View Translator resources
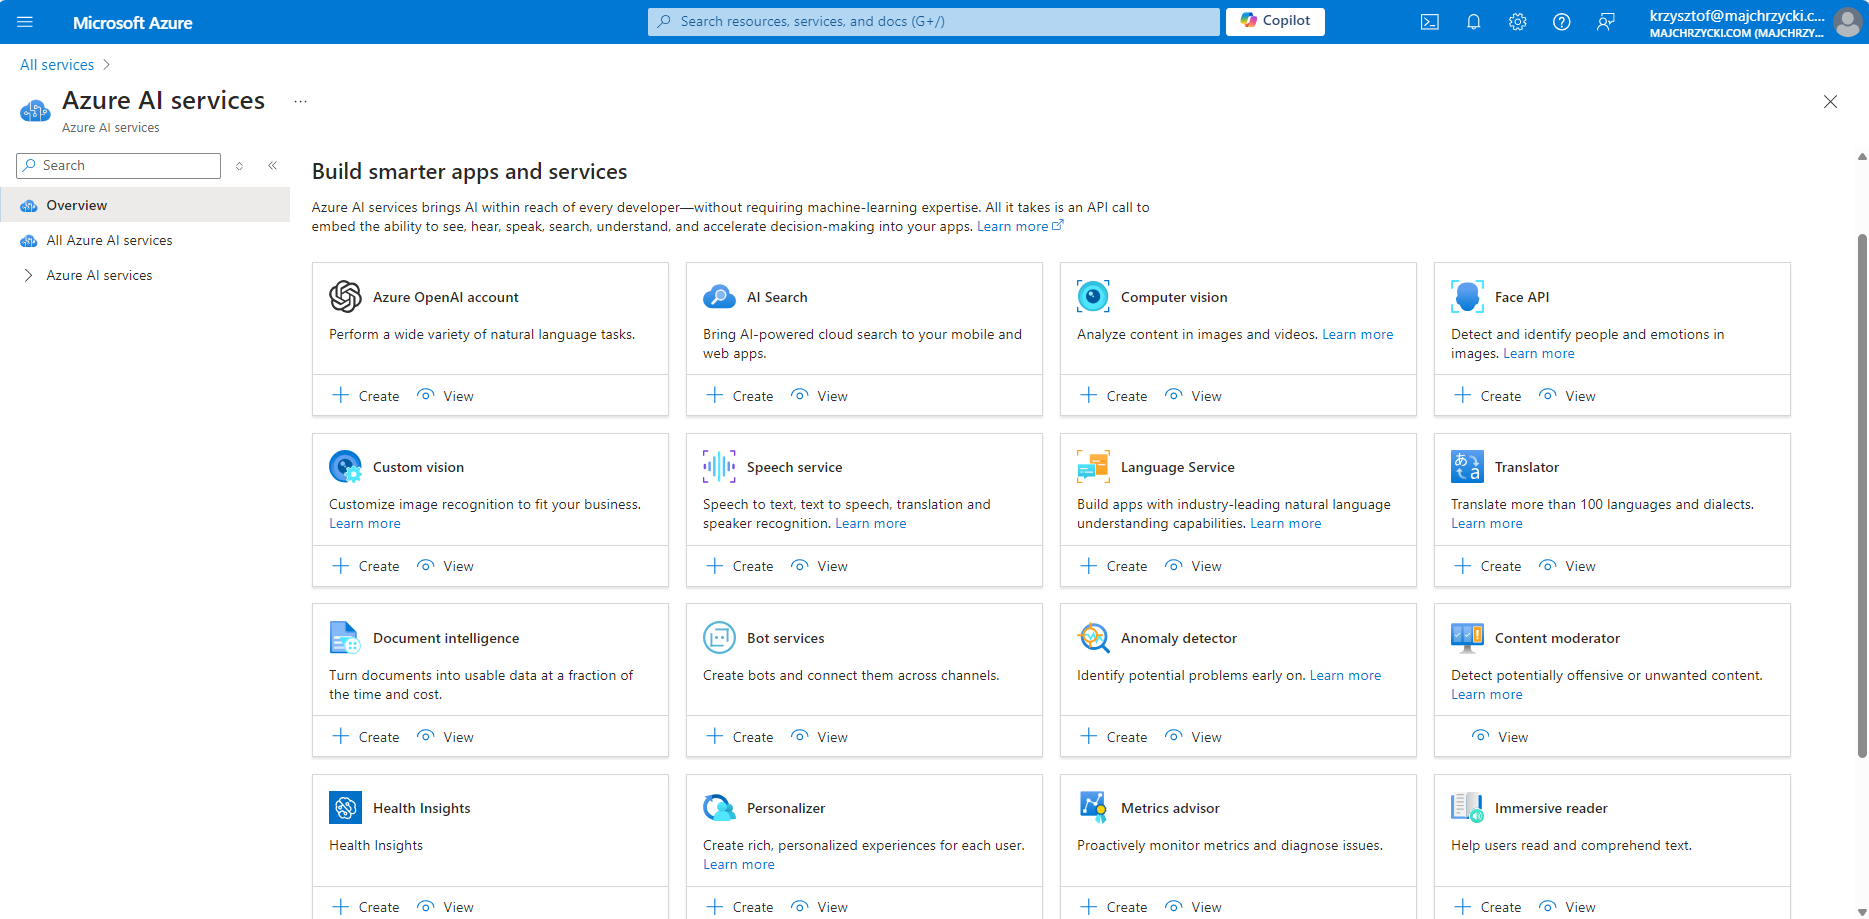1869x919 pixels. (x=1567, y=566)
